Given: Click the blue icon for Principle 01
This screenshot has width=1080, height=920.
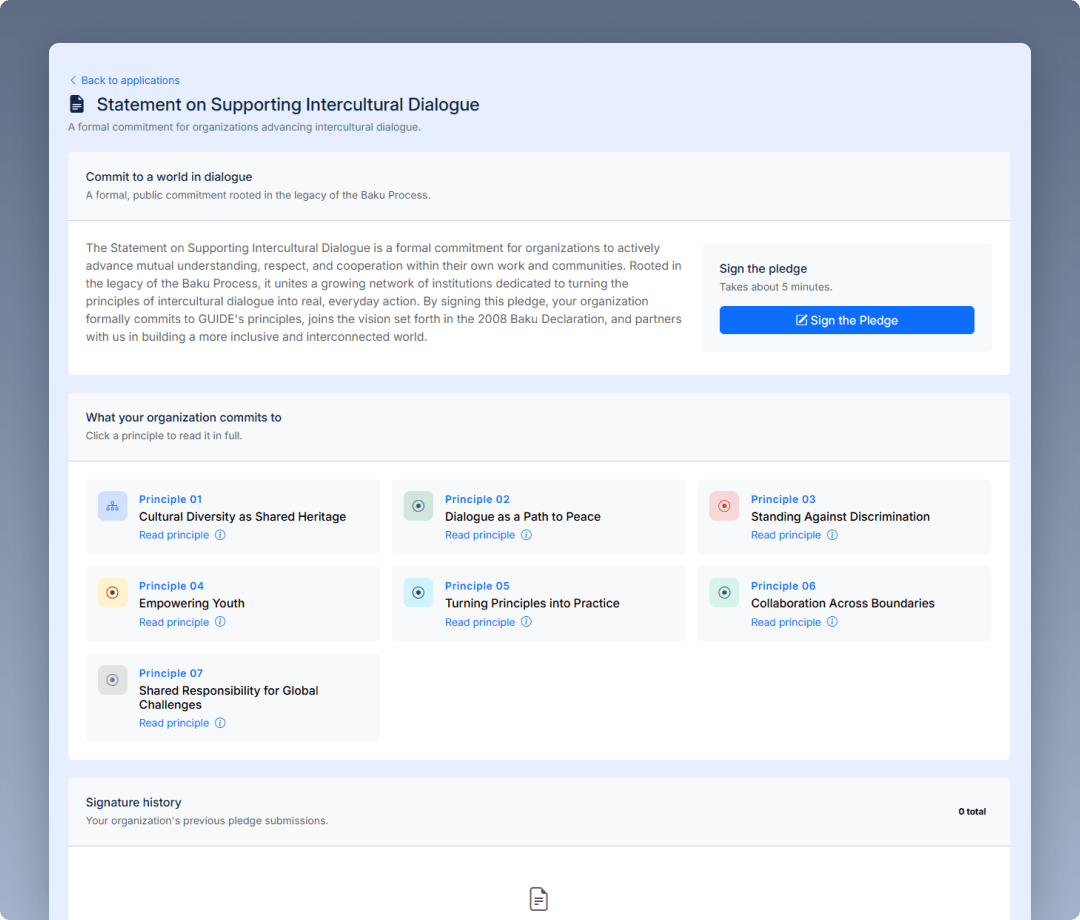Looking at the screenshot, I should click(112, 506).
